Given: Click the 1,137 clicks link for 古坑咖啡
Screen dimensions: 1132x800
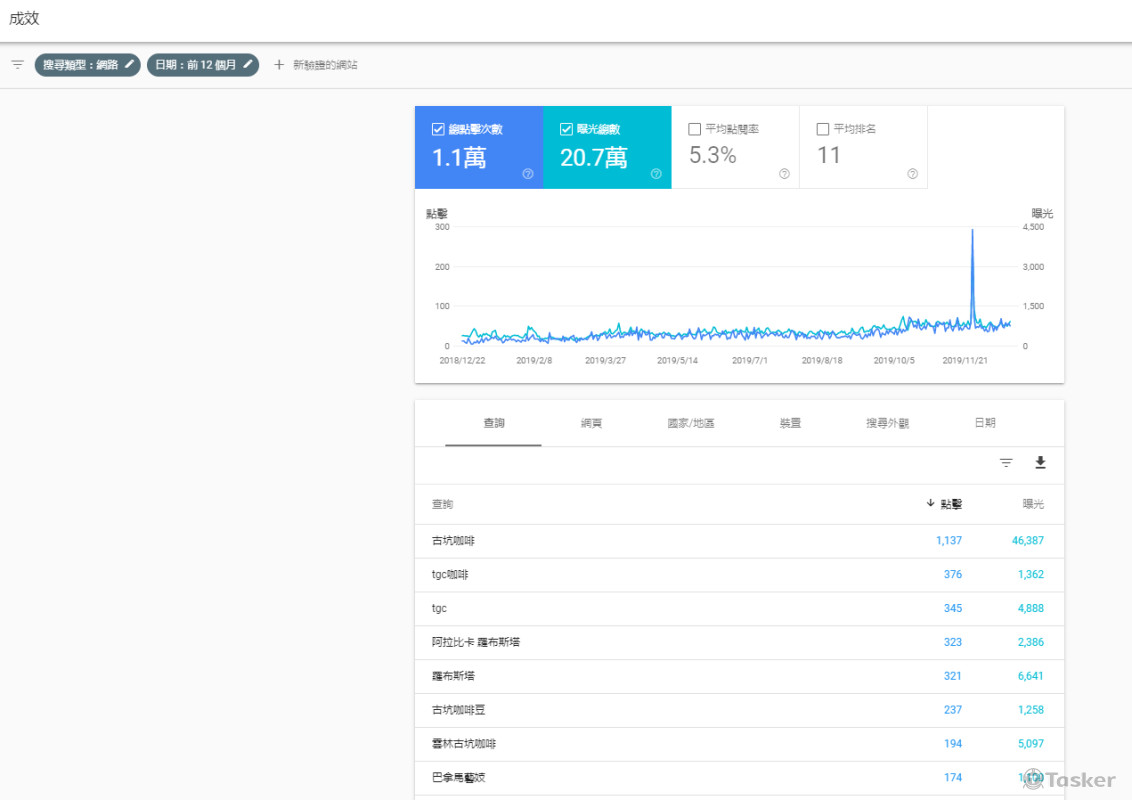Looking at the screenshot, I should pos(949,540).
